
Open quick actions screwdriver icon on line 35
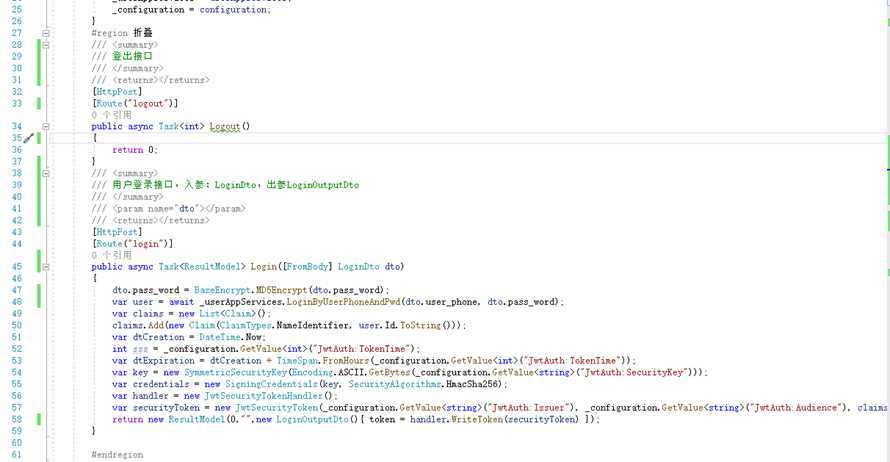pyautogui.click(x=28, y=138)
